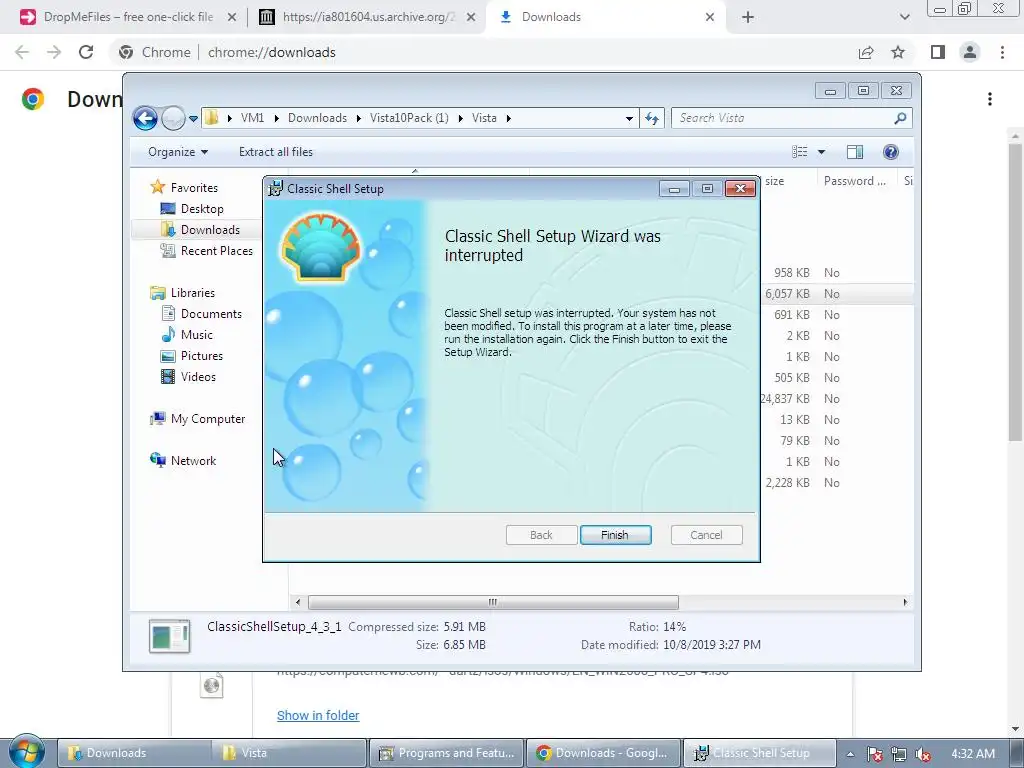This screenshot has width=1024, height=768.
Task: Open a new Chrome tab
Action: [748, 18]
